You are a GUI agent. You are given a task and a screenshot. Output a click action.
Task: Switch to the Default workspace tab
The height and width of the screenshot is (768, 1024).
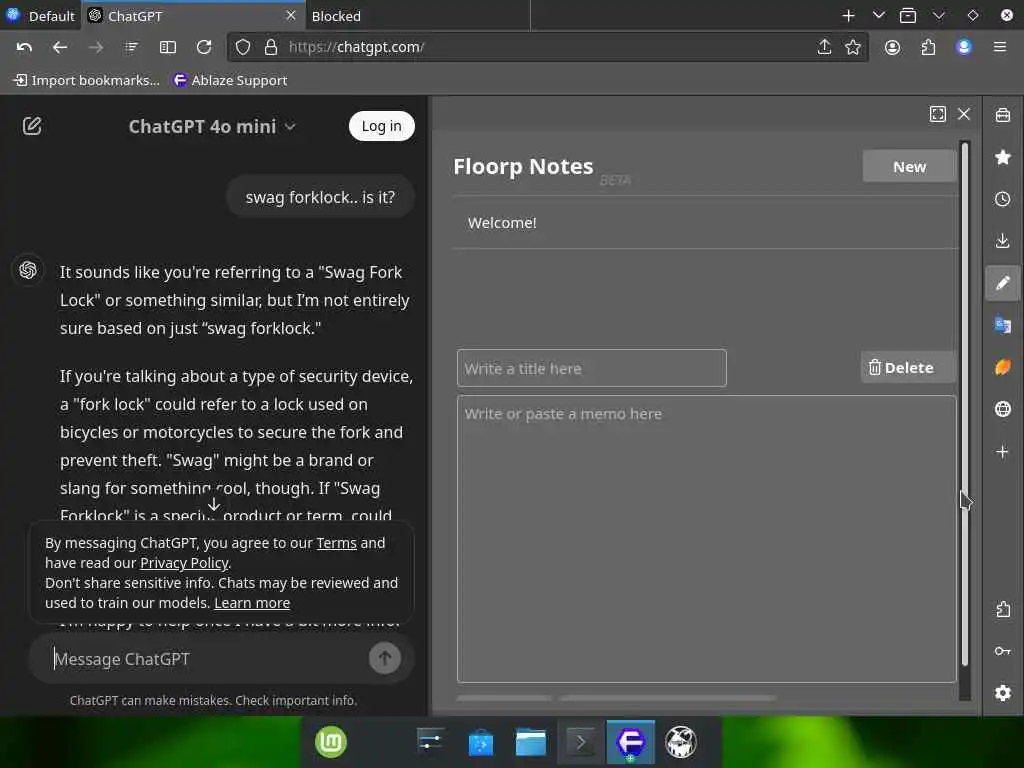point(40,16)
